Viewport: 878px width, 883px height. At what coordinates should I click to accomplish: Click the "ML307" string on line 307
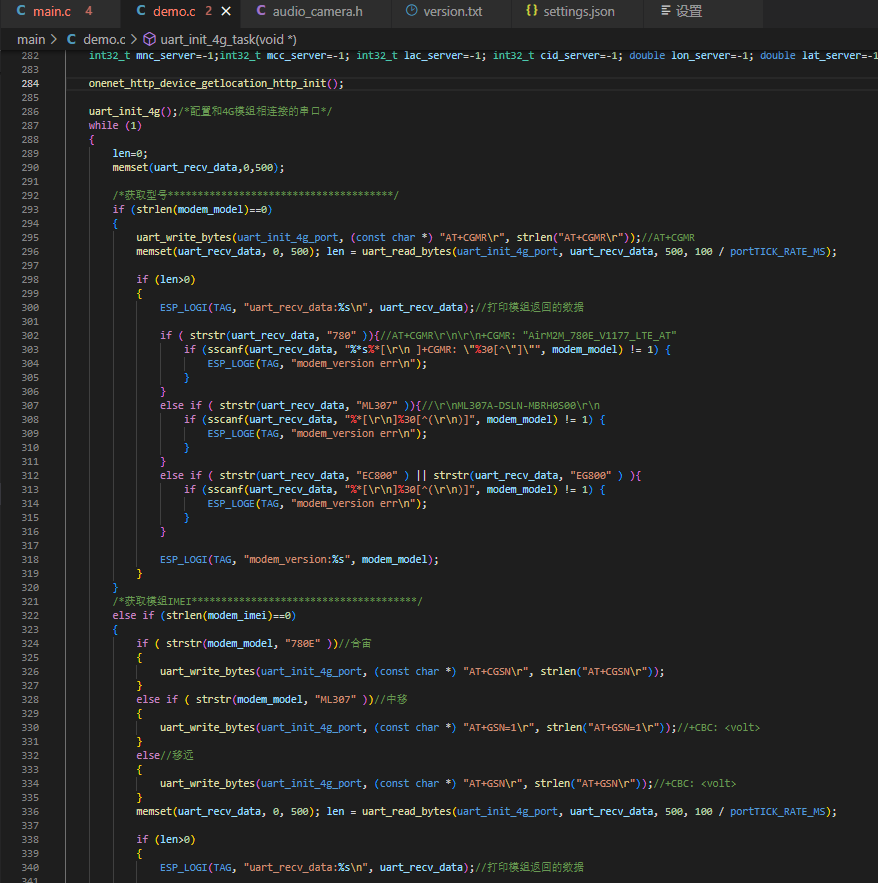pyautogui.click(x=377, y=405)
